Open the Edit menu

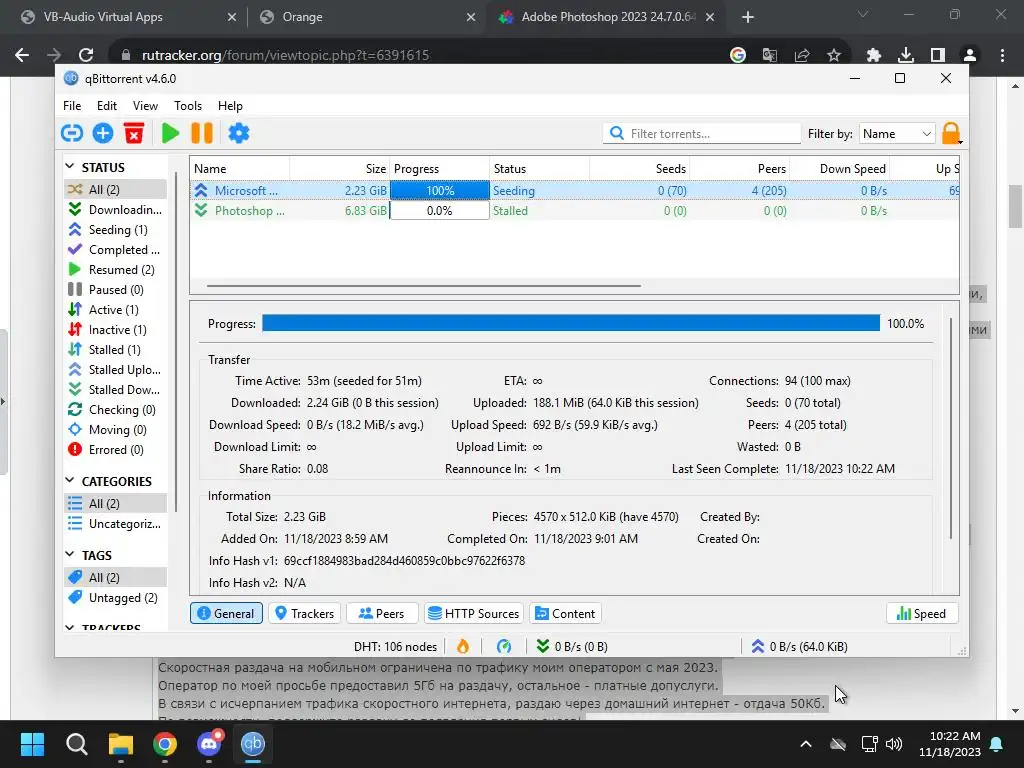click(106, 106)
